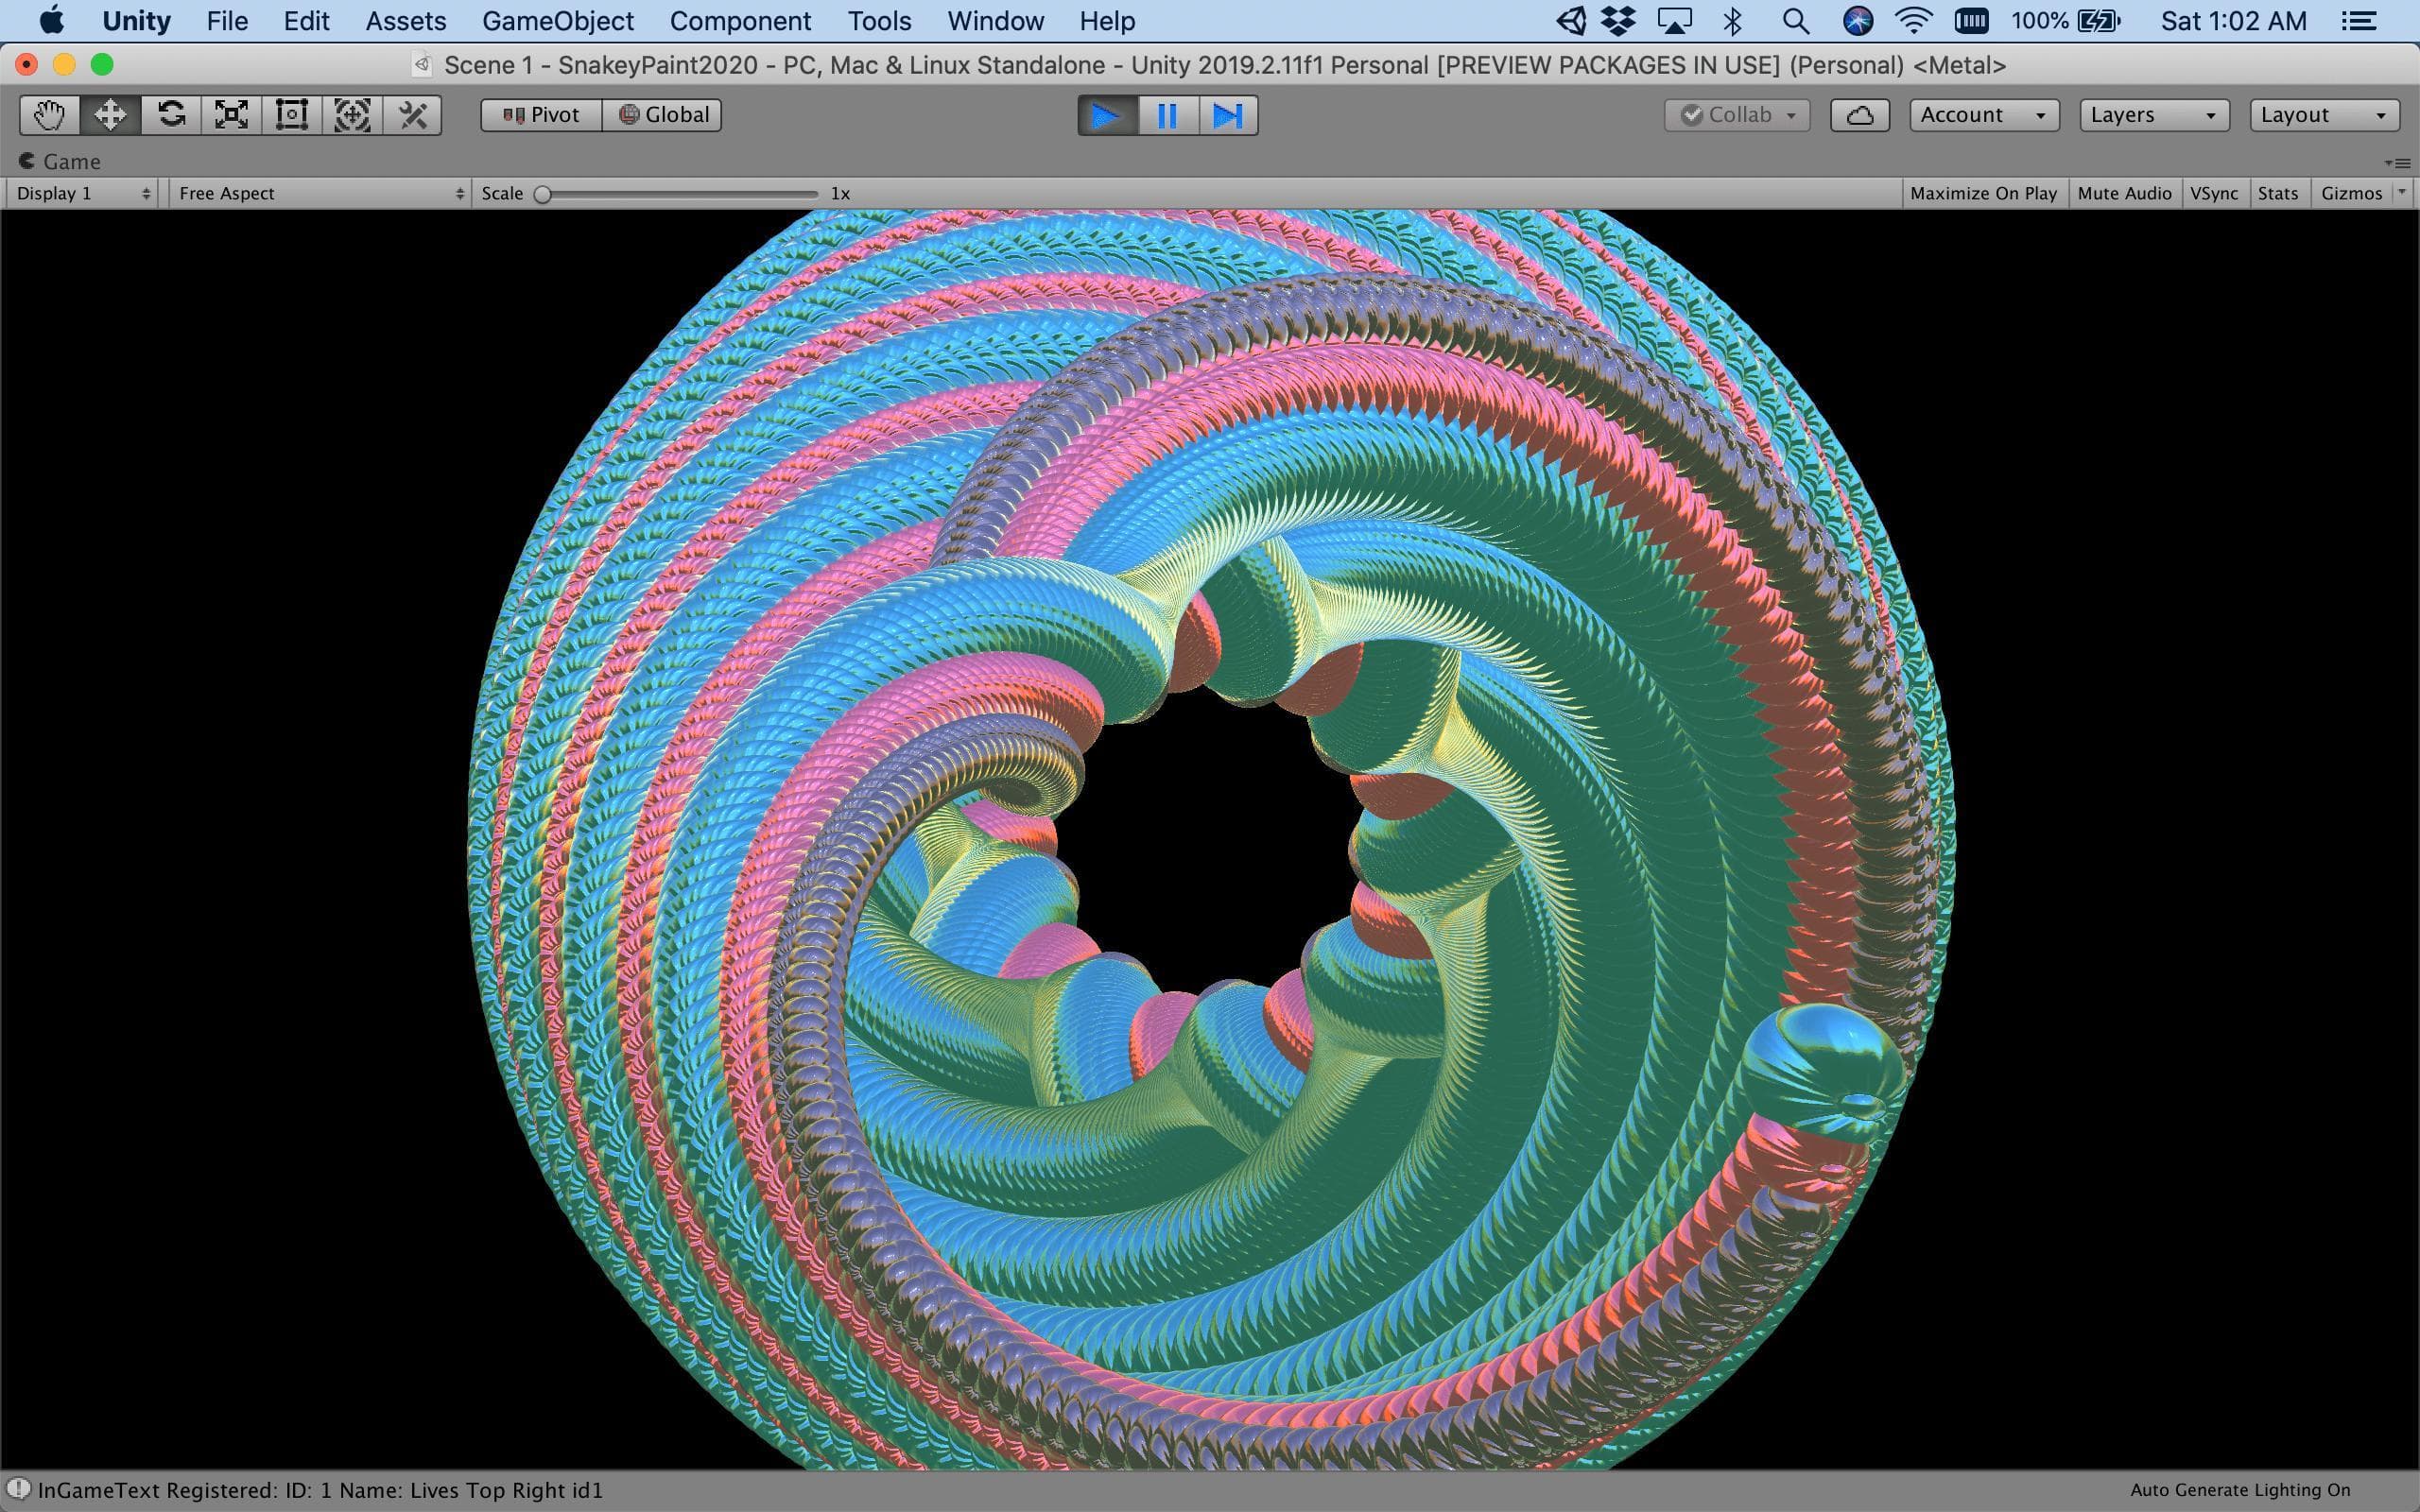Select the Move tool
Screen dimensions: 2420x1512
[x=110, y=115]
